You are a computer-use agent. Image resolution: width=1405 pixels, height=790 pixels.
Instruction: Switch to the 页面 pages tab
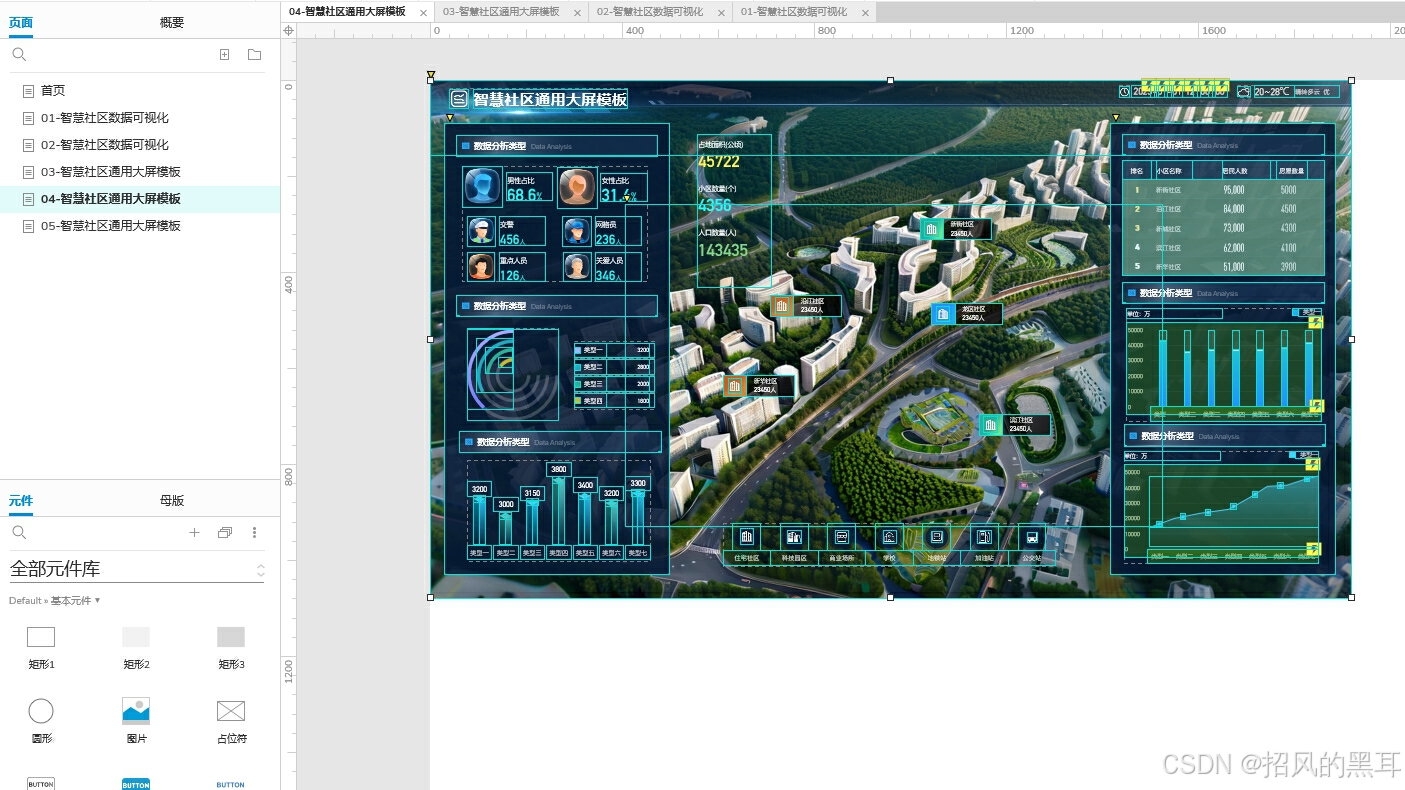point(21,22)
